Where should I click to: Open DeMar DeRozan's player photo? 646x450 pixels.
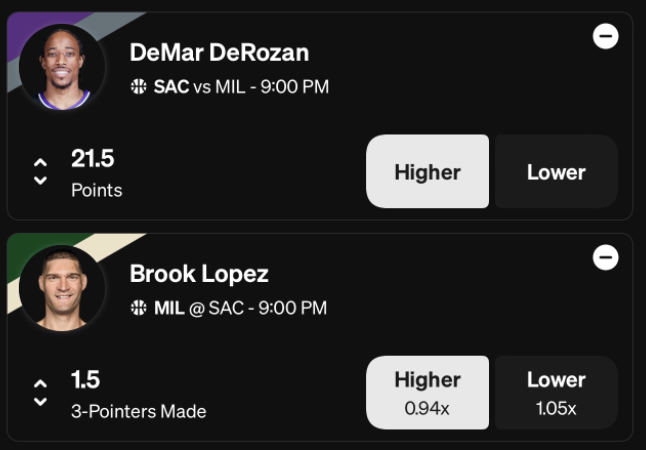tap(62, 67)
